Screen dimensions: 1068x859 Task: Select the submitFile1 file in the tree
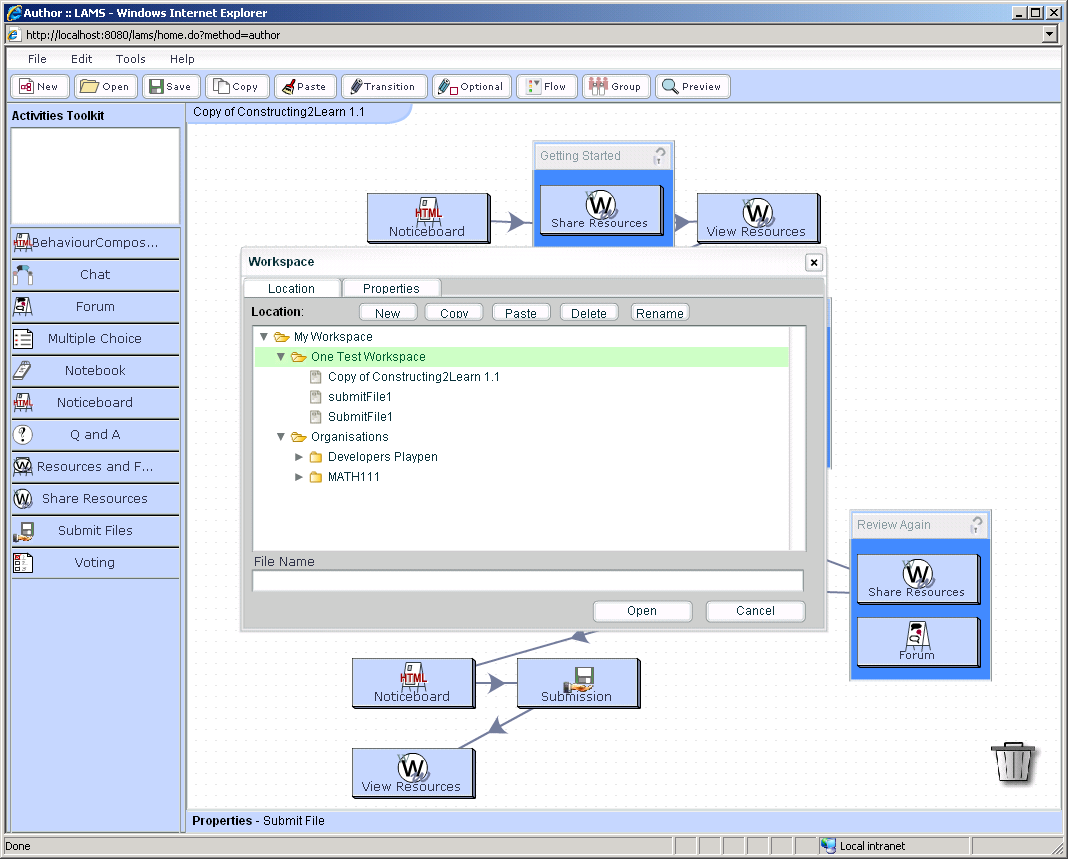click(x=360, y=397)
